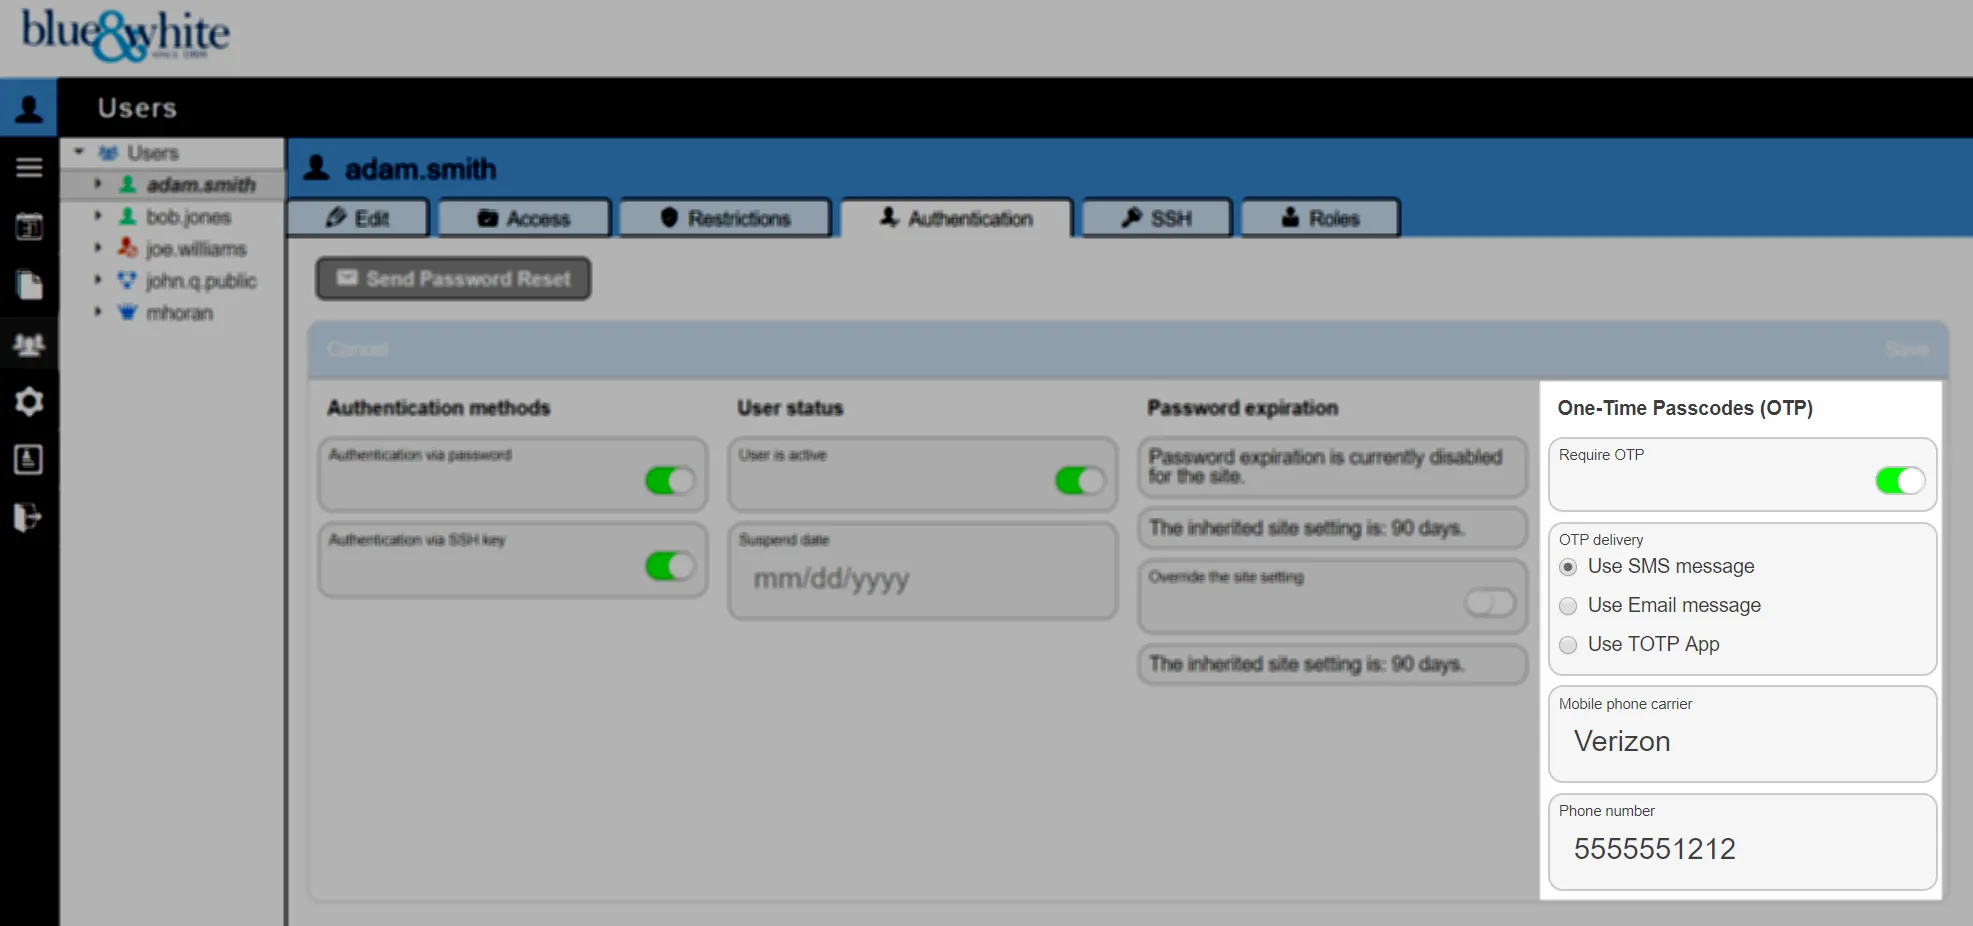Viewport: 1973px width, 926px height.
Task: Select the users group sidebar icon
Action: point(29,345)
